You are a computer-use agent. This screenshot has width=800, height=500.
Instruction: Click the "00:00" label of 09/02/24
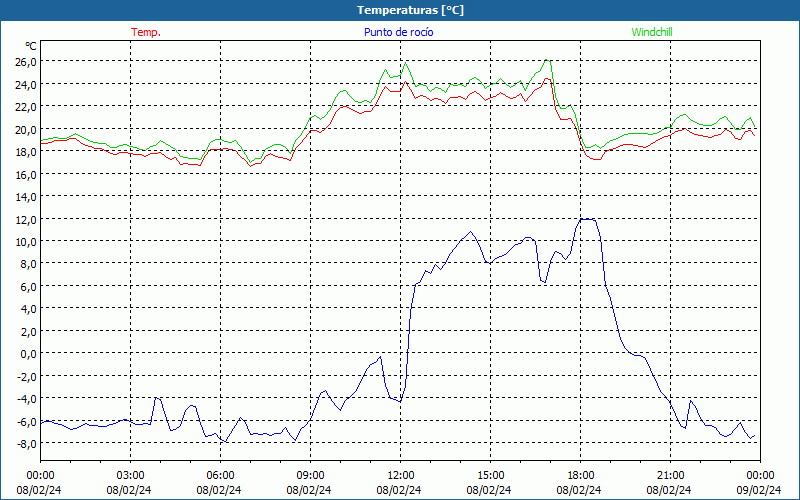[759, 476]
